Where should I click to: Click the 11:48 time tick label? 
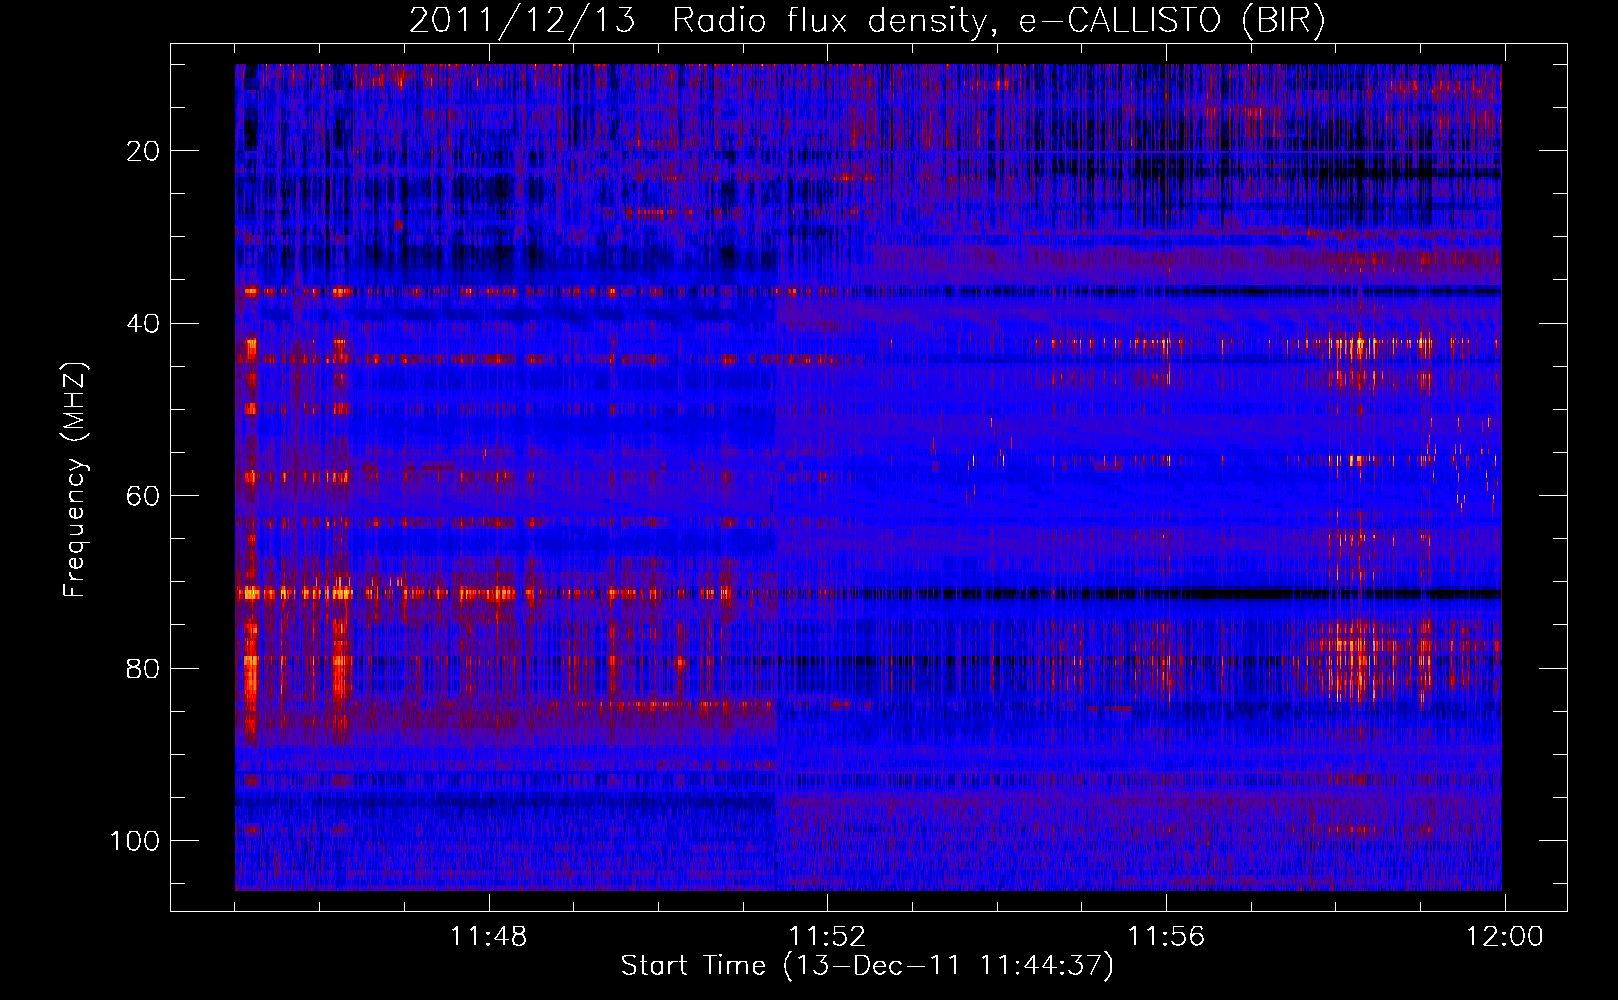point(488,936)
